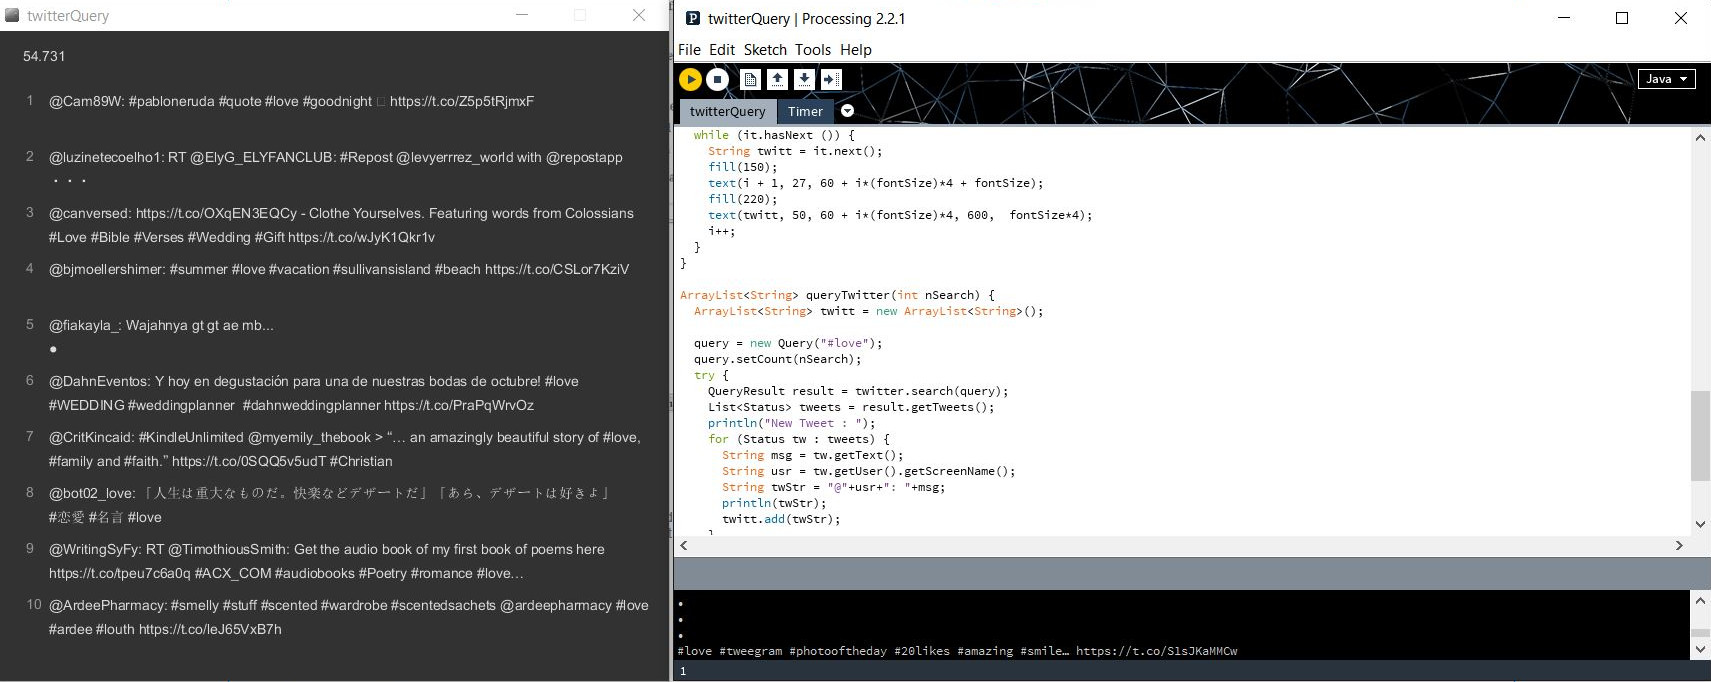Click the twitterQuery sketch window icon
Screen dimensions: 1711x682
coord(12,15)
